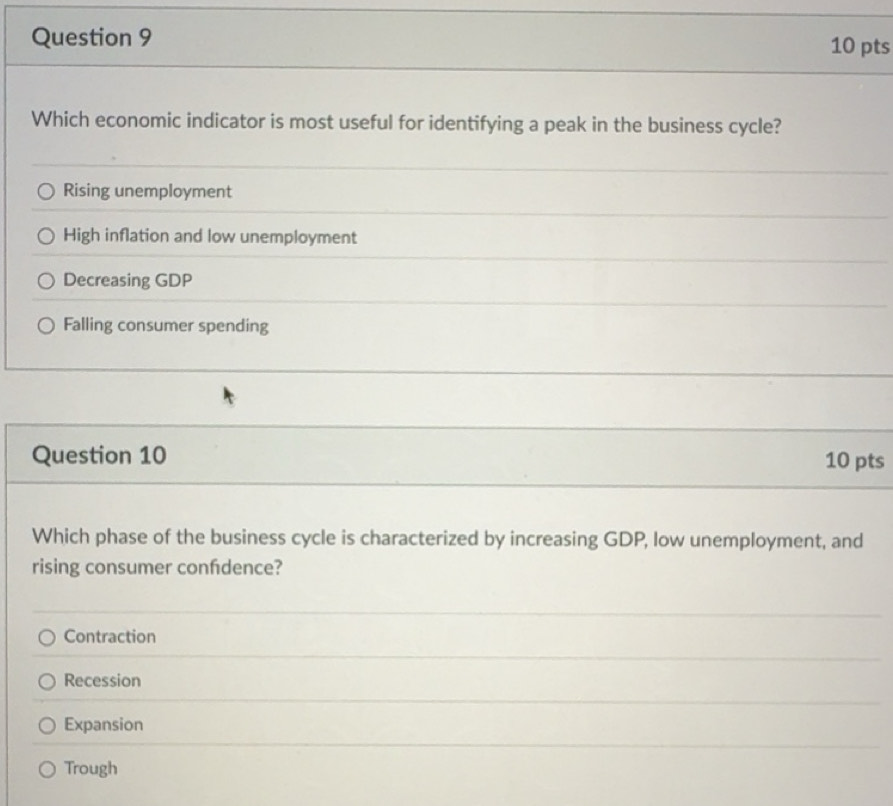This screenshot has height=806, width=893.
Task: Click the question text about identifying a peak
Action: [406, 123]
